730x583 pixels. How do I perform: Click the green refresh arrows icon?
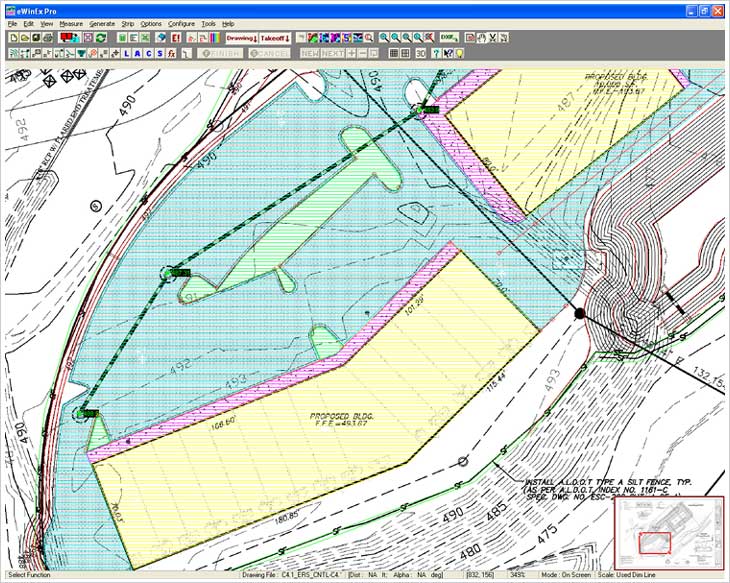click(x=101, y=38)
